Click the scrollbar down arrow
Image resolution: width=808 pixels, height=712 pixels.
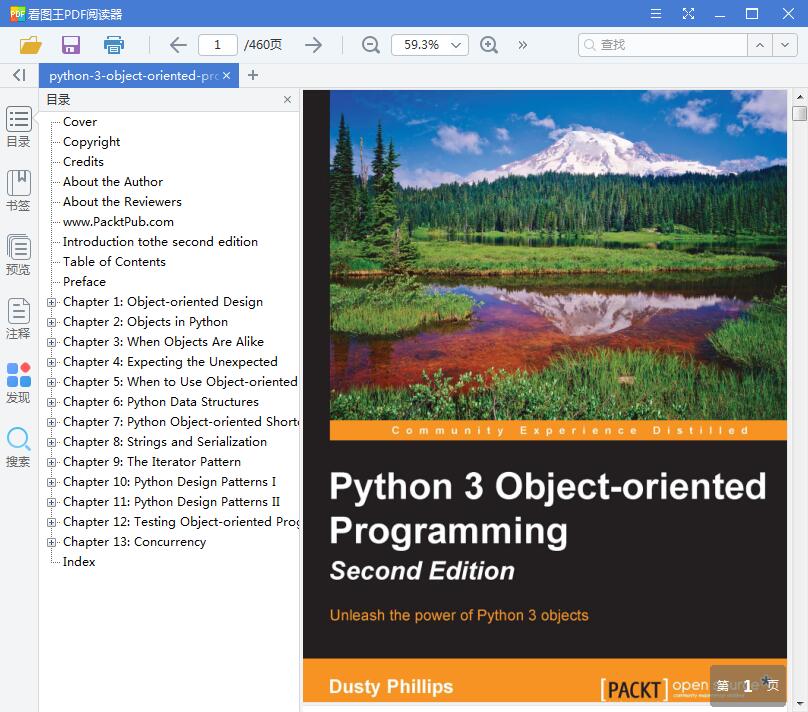pos(799,703)
